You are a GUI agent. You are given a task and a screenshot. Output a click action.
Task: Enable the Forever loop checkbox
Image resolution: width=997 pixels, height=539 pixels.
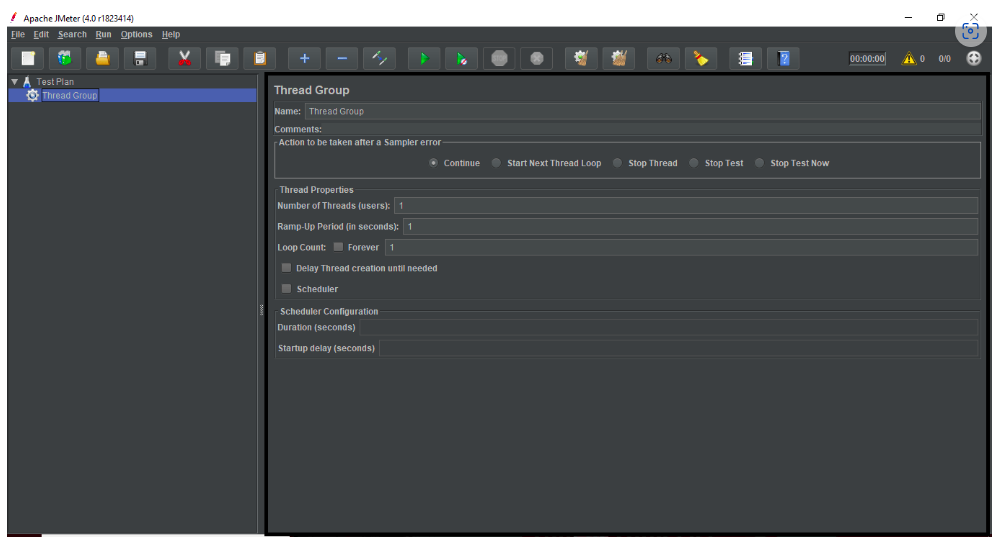coord(338,247)
